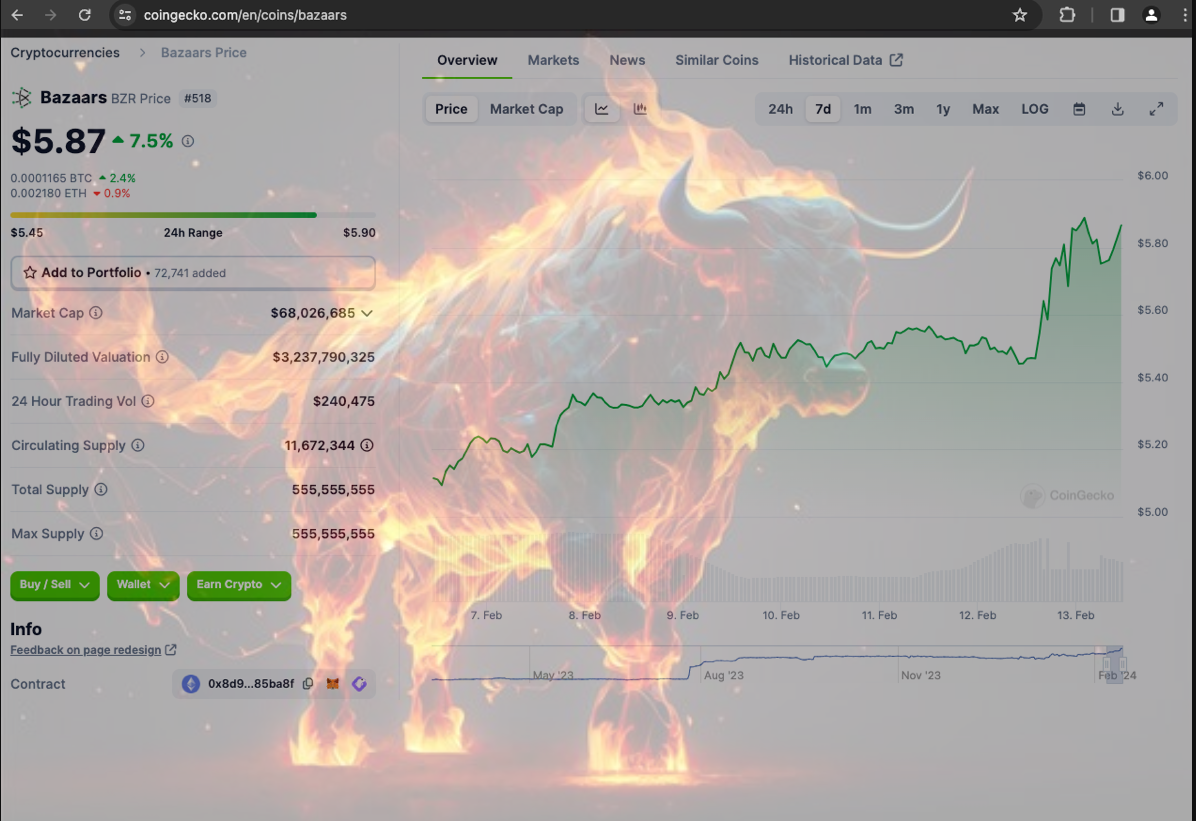
Task: Open the Earn Crypto dropdown
Action: [239, 584]
